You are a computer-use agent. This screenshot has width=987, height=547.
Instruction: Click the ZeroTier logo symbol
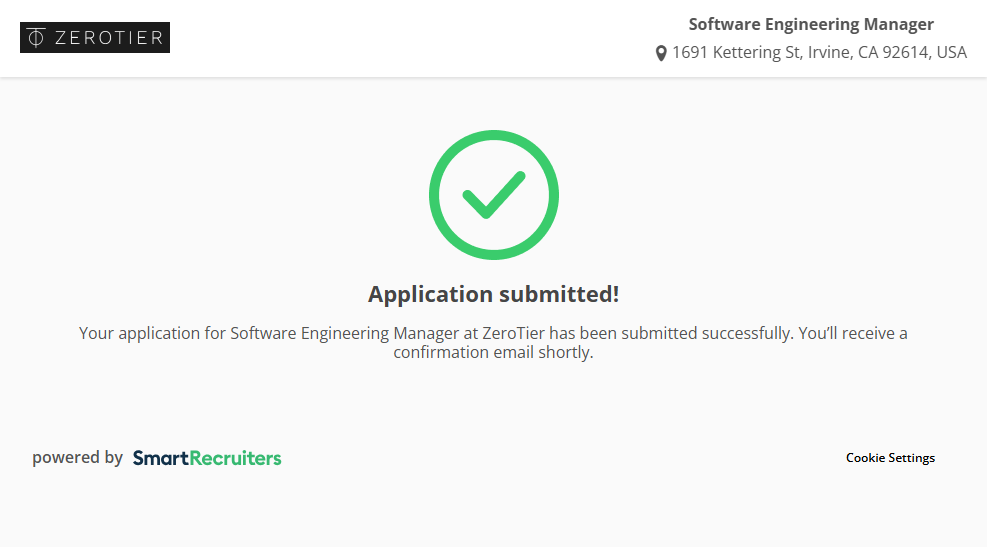(36, 38)
